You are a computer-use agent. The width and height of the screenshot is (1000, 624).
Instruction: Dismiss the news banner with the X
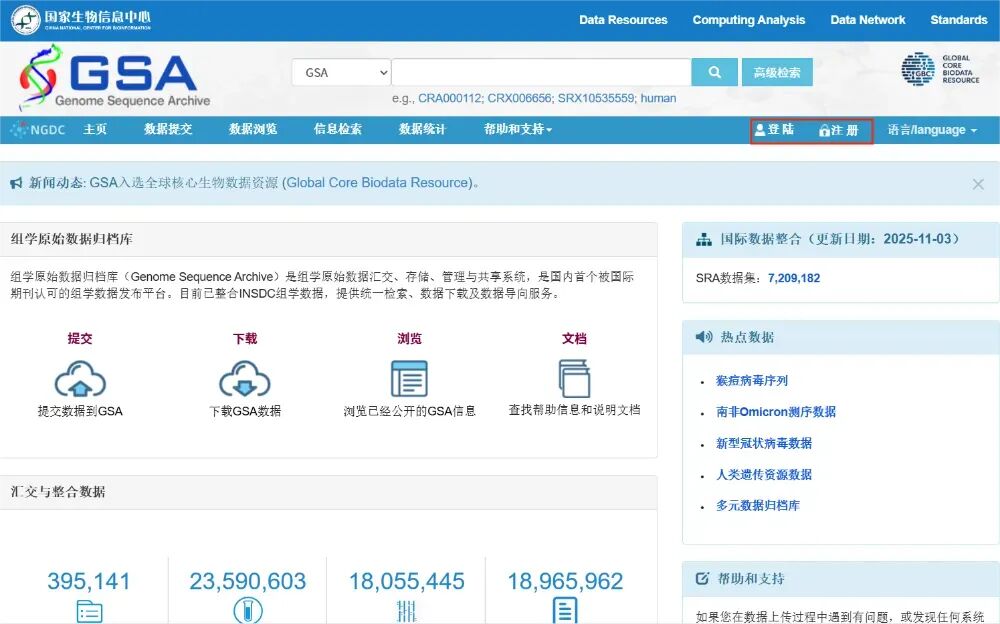[978, 184]
